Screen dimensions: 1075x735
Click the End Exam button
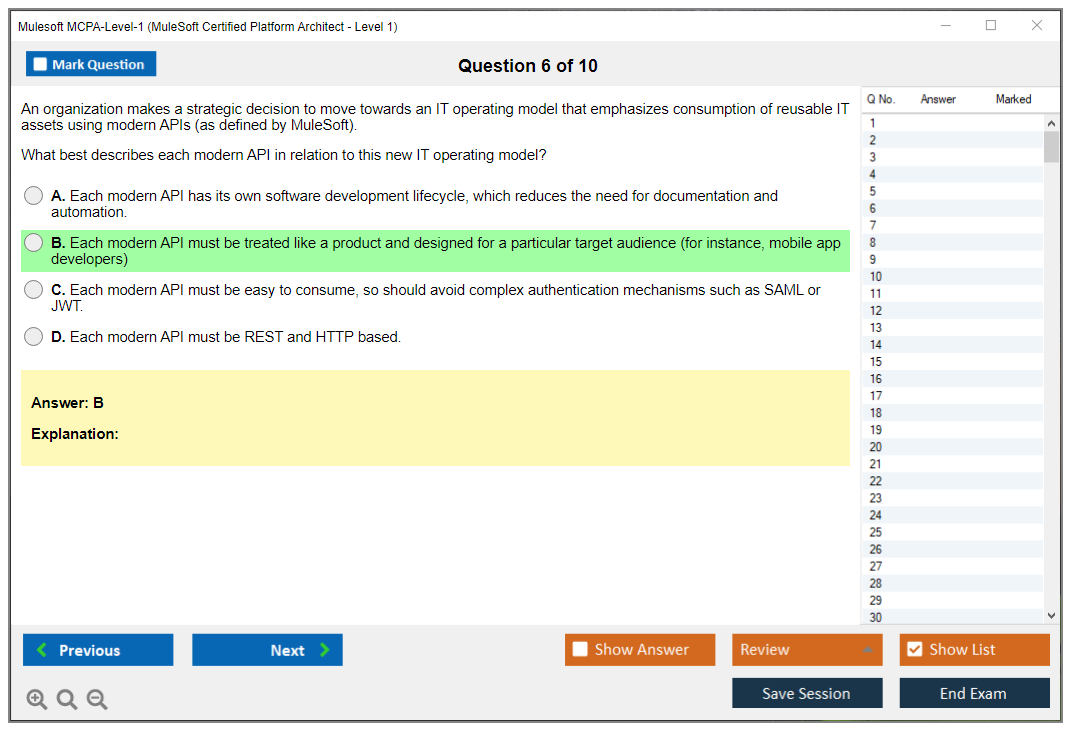[974, 693]
